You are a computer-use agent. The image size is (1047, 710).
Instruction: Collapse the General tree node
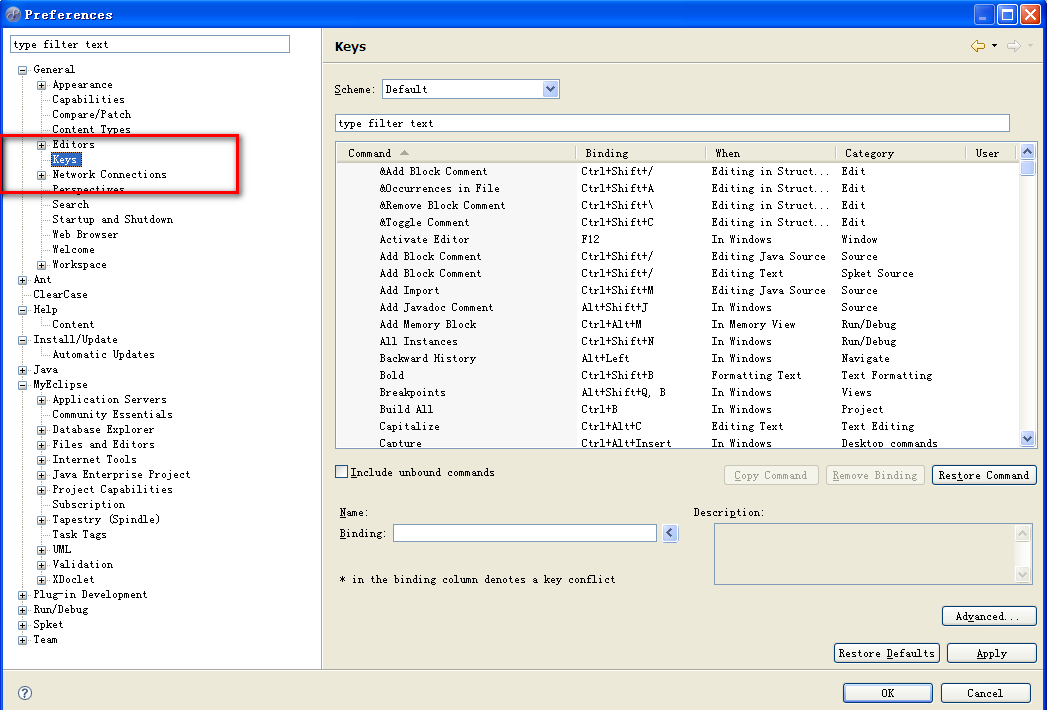tap(23, 70)
